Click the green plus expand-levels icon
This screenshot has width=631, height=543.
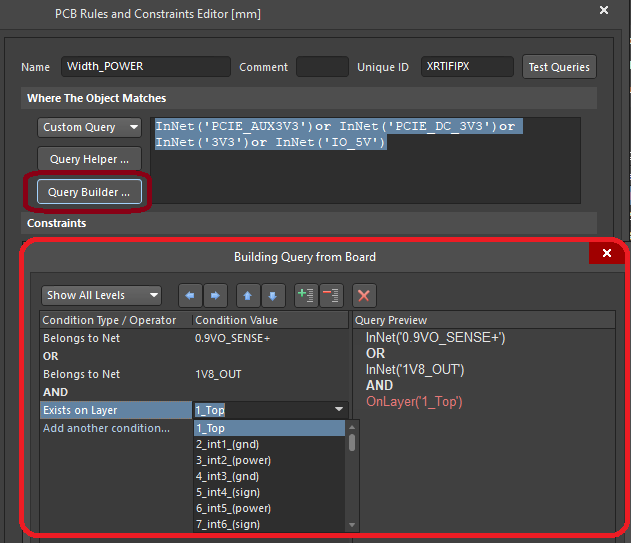[306, 295]
